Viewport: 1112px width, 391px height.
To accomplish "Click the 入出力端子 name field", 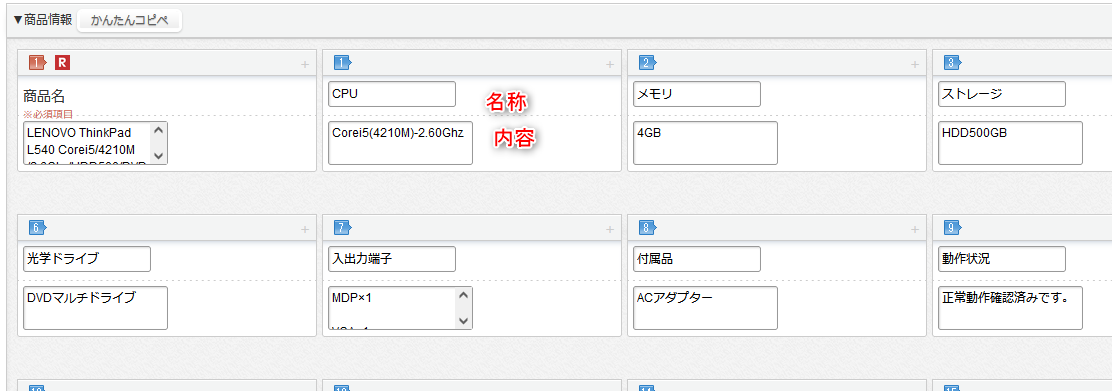I will 392,258.
